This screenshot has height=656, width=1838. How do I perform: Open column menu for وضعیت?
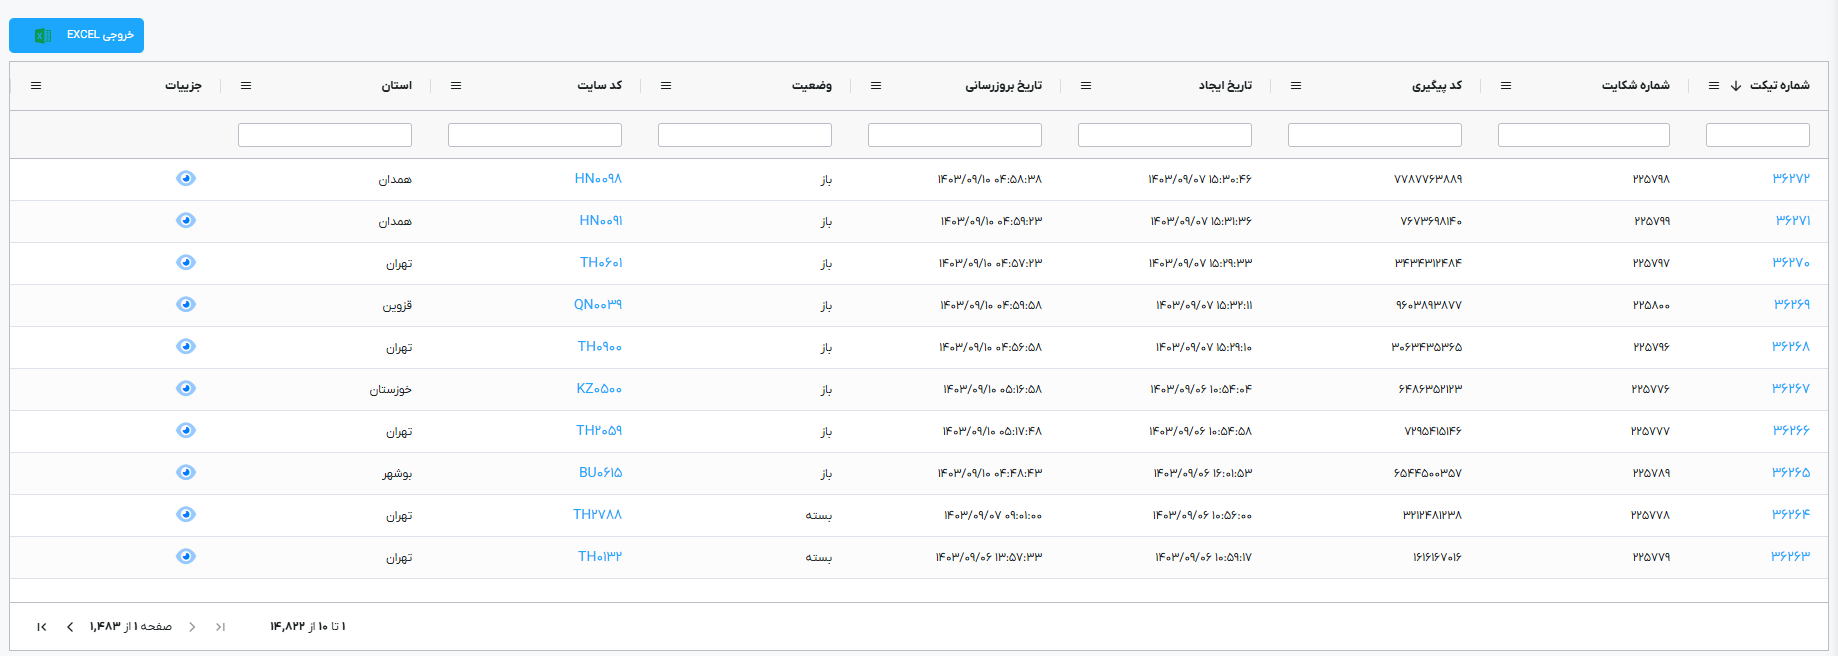click(666, 86)
